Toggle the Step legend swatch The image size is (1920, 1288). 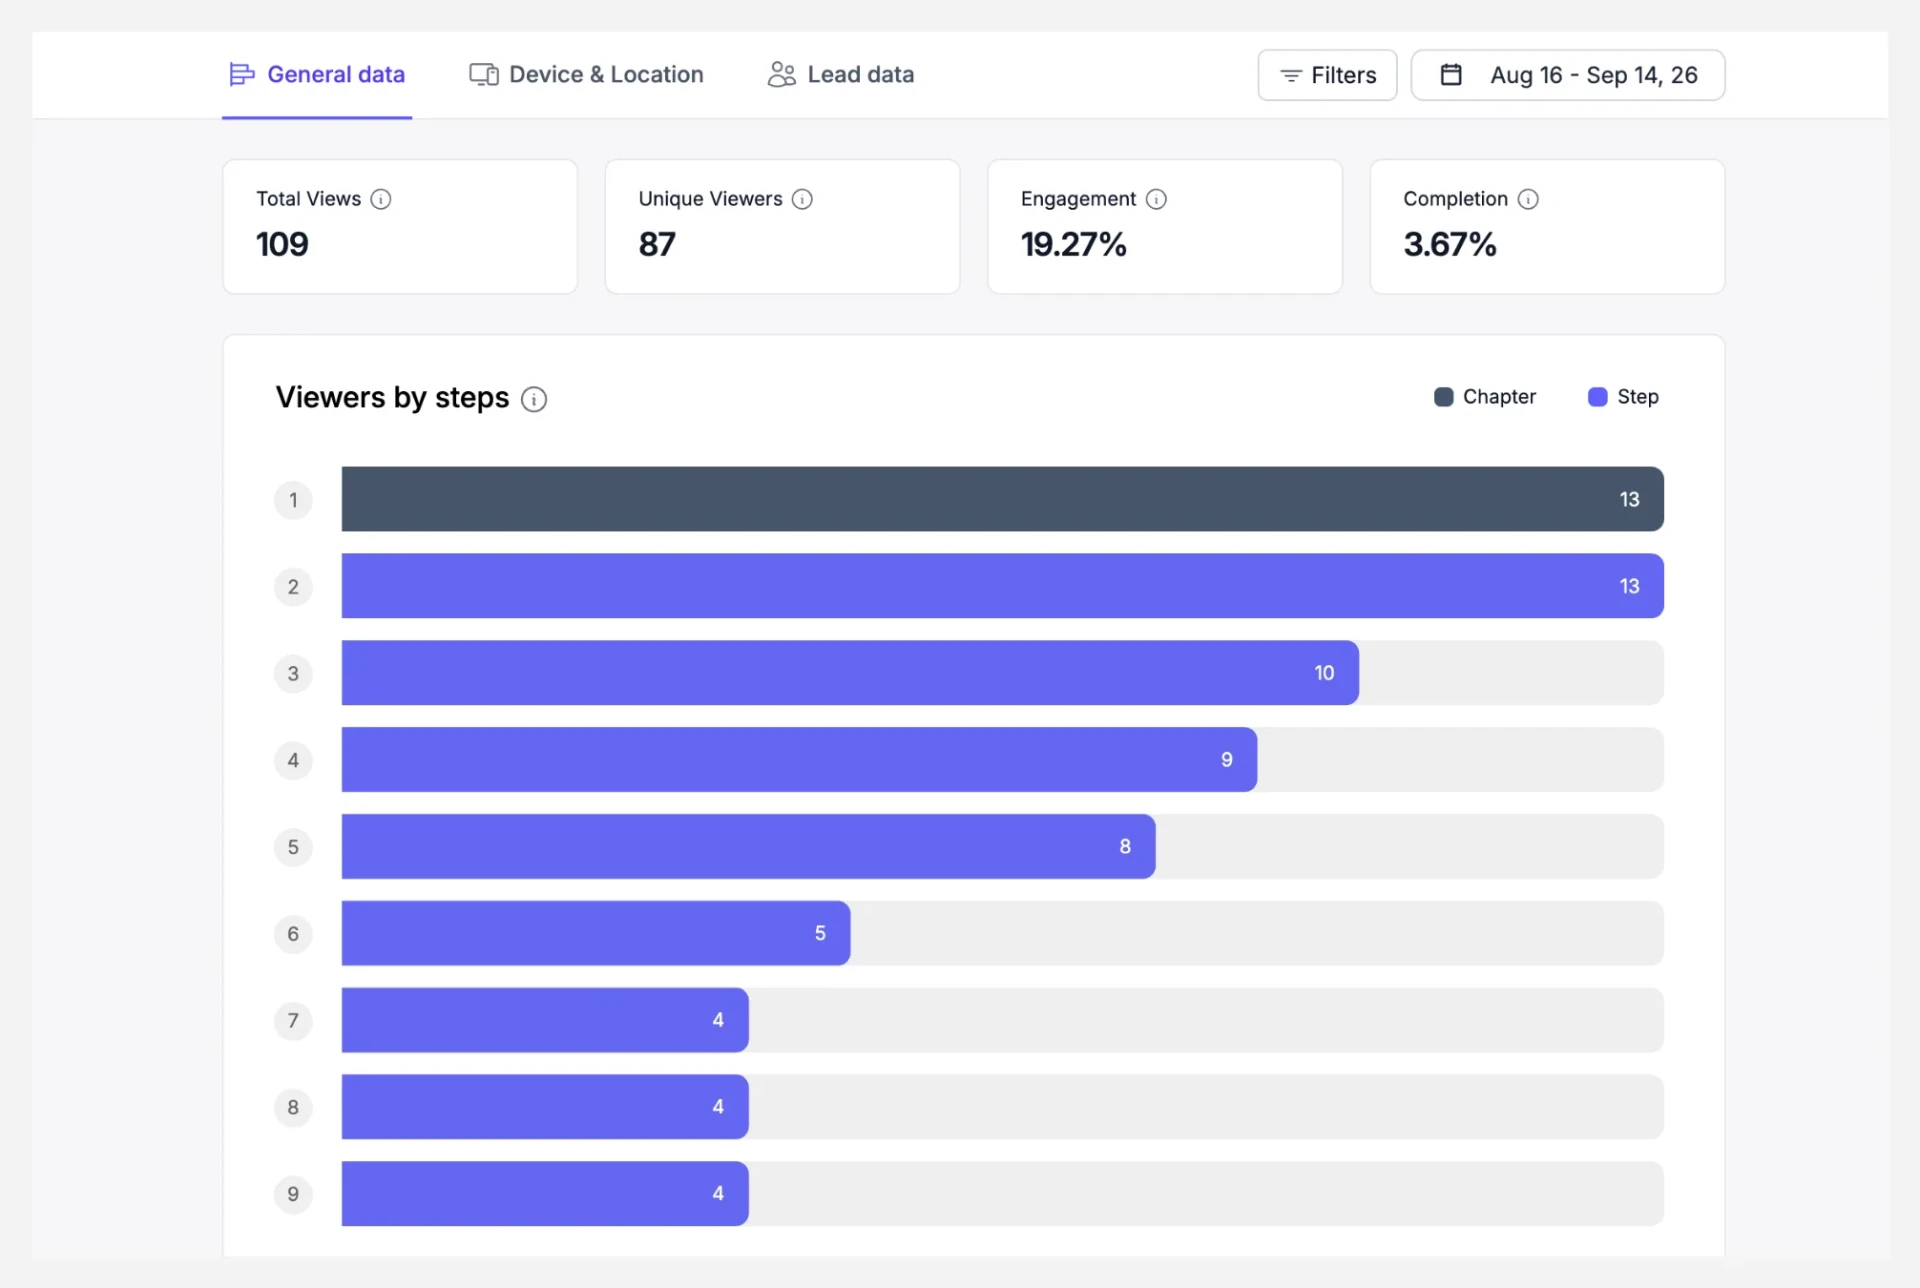(1597, 397)
